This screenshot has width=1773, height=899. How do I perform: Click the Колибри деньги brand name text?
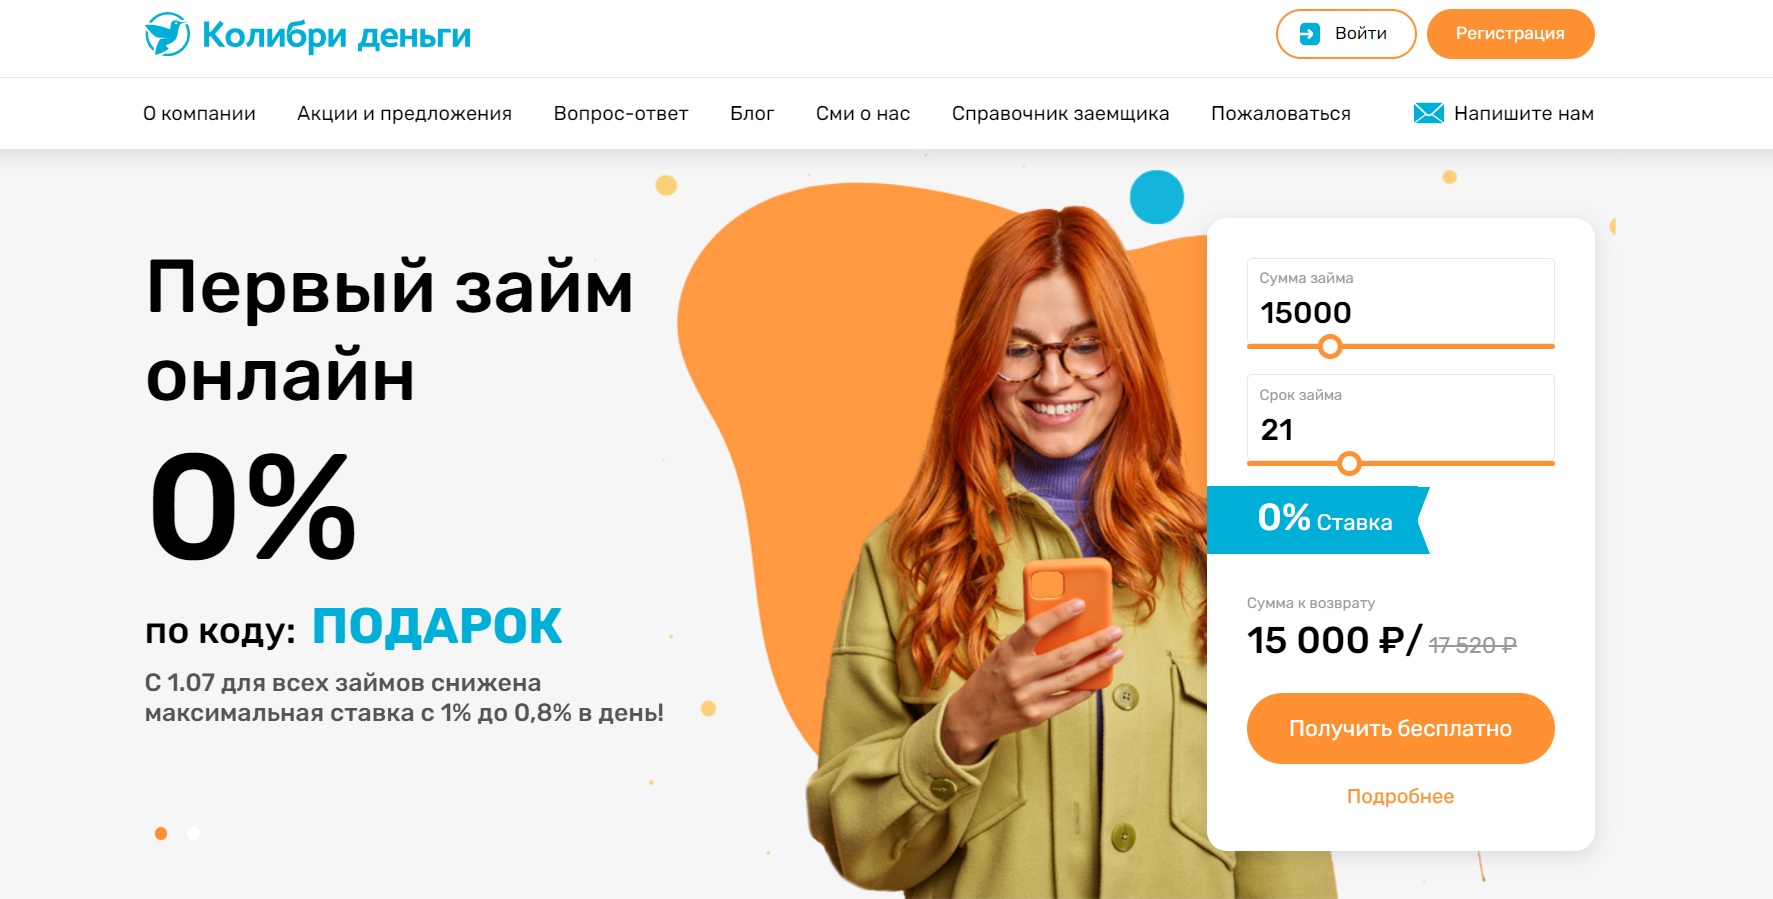336,35
